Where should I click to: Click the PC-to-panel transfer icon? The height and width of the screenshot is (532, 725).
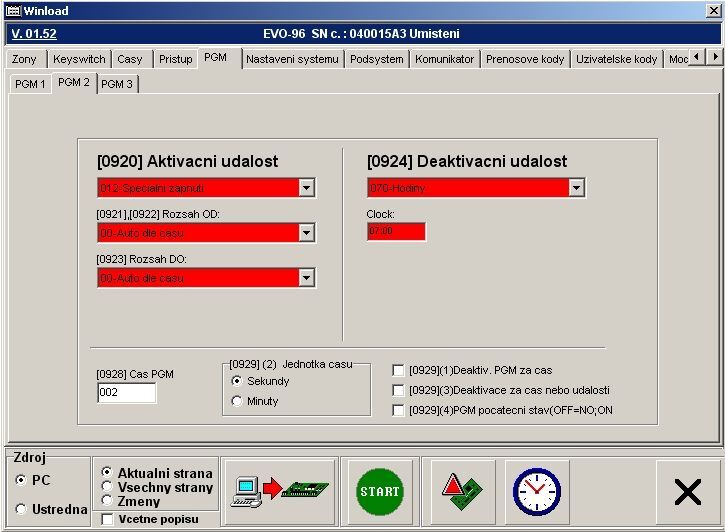[x=279, y=490]
